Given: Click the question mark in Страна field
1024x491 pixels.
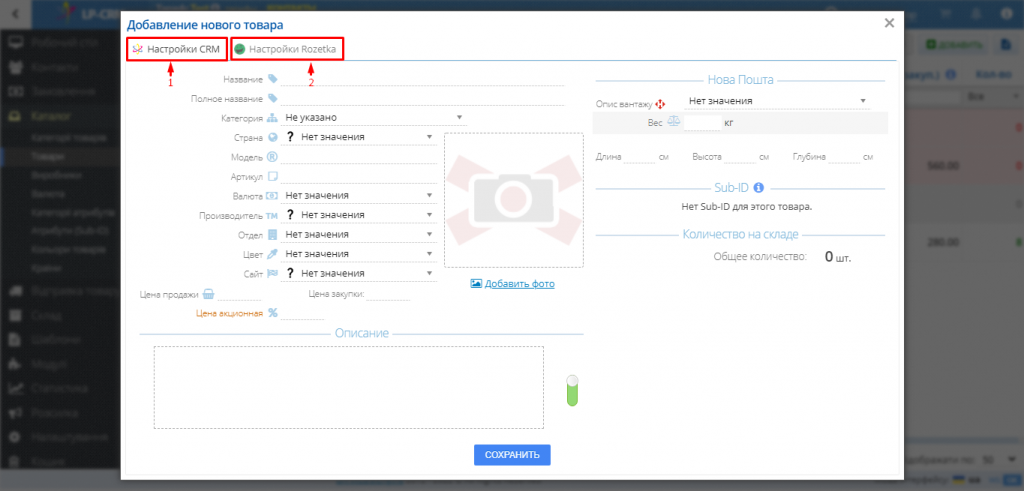Looking at the screenshot, I should pos(289,137).
